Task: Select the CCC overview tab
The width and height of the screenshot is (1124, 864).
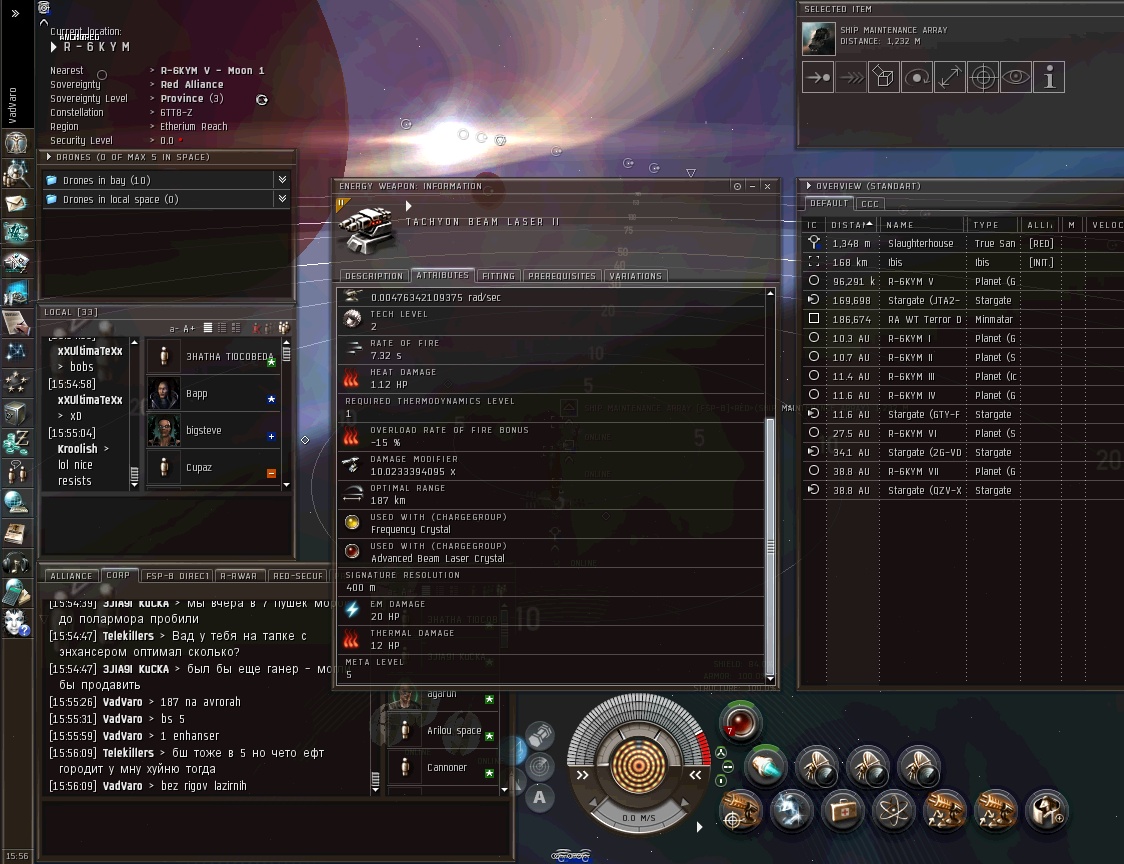Action: pos(870,204)
